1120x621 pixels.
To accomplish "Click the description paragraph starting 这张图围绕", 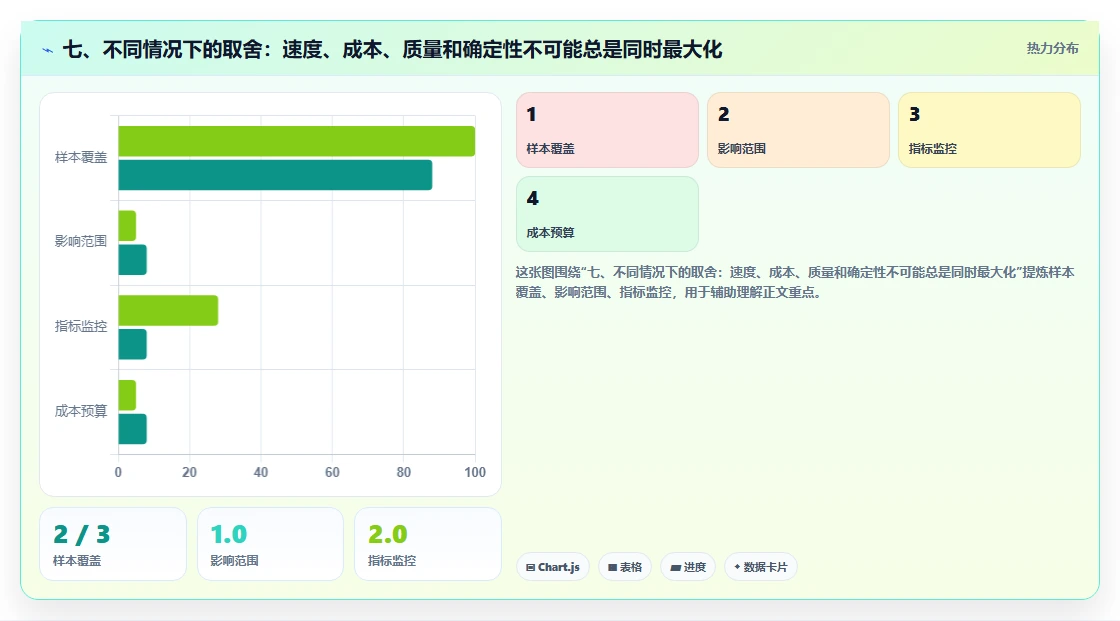I will coord(795,282).
